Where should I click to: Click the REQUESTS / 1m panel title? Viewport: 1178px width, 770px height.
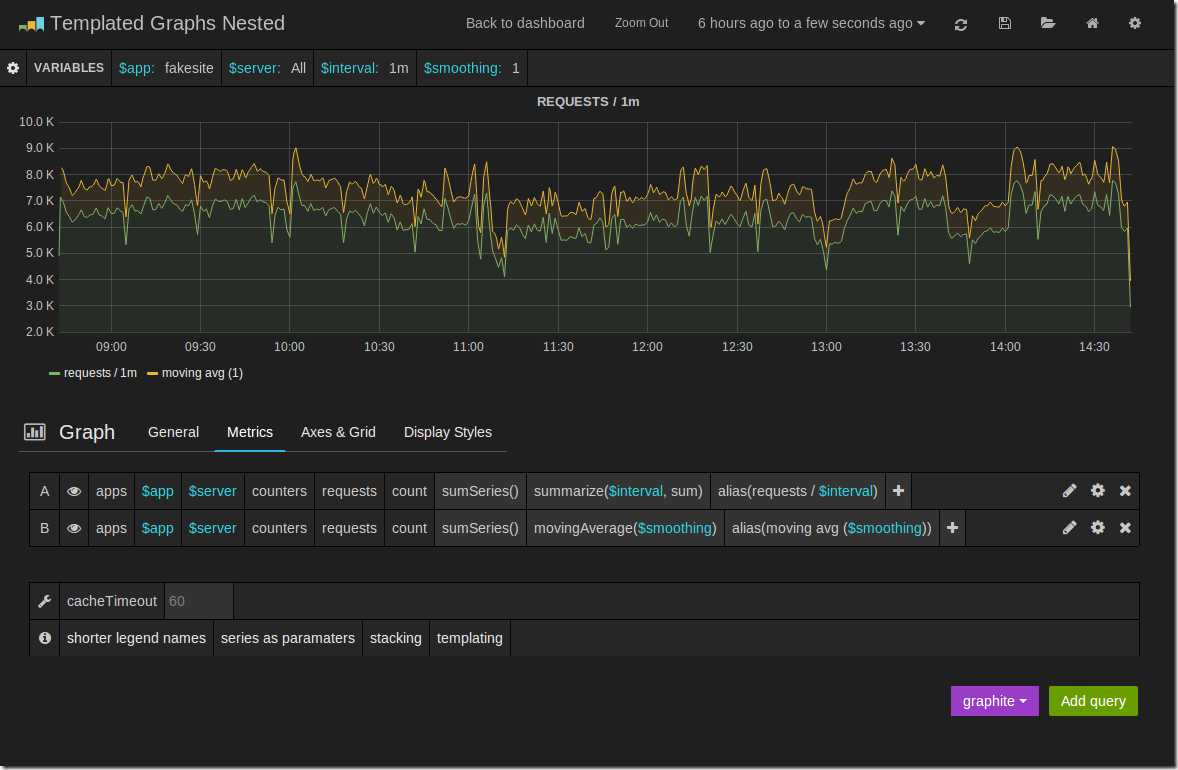tap(587, 101)
